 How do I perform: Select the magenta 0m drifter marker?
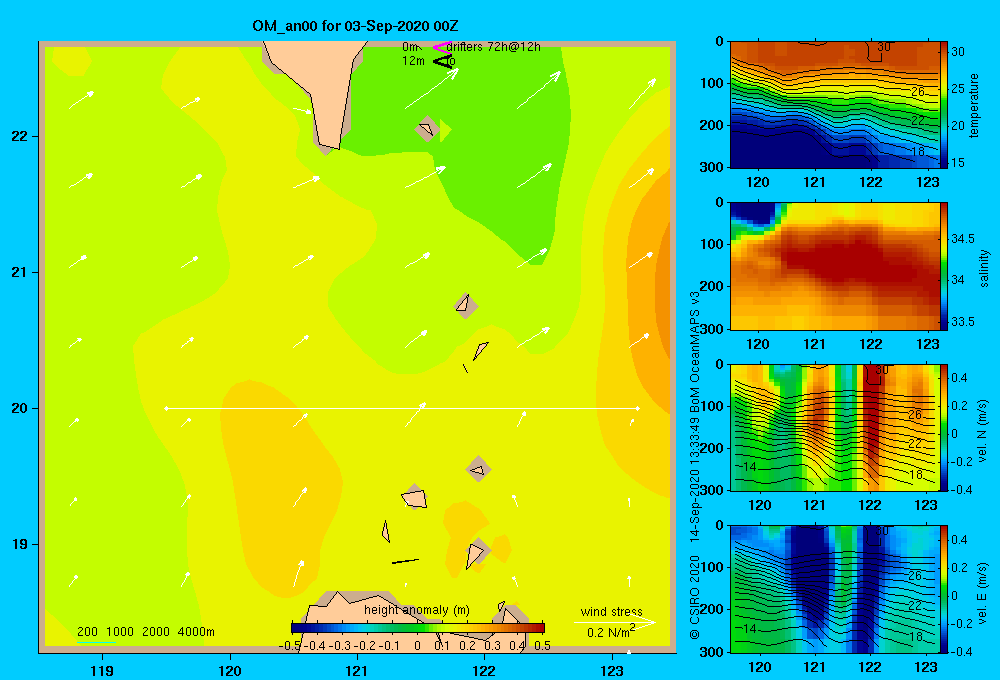tap(442, 47)
